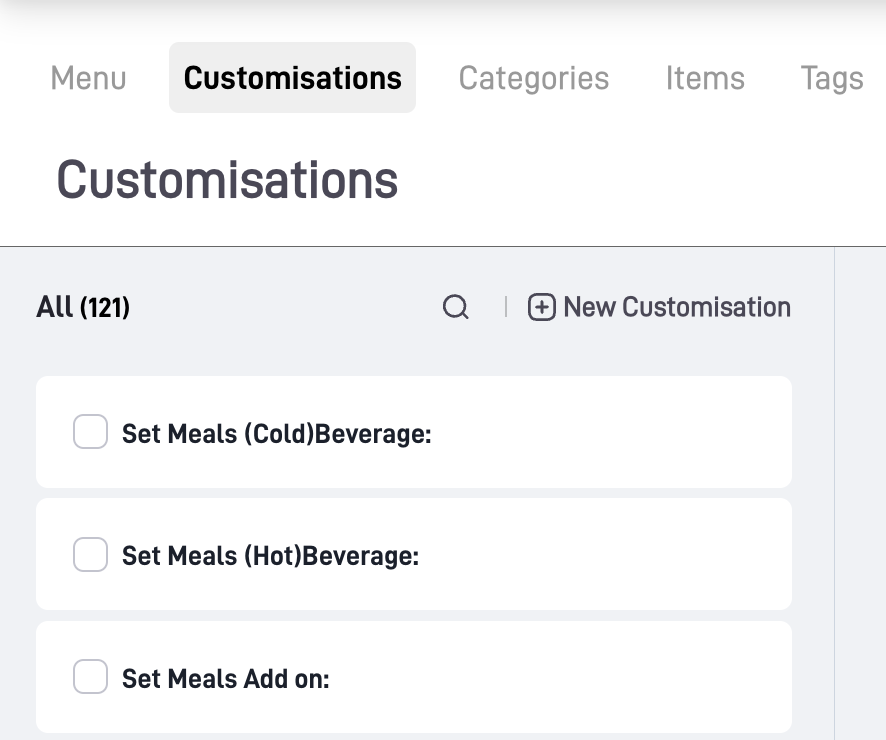Open the Set Meals (Cold)Beverage customisation name
The height and width of the screenshot is (740, 886).
click(276, 434)
